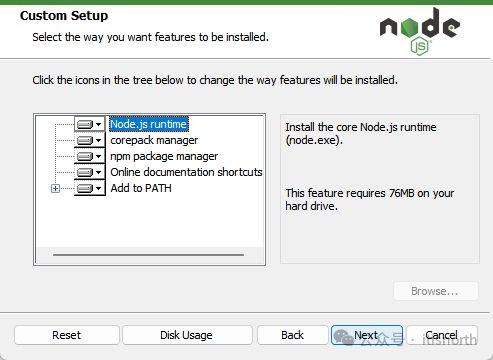This screenshot has width=493, height=360.
Task: Expand the Add to PATH tree node
Action: click(55, 189)
